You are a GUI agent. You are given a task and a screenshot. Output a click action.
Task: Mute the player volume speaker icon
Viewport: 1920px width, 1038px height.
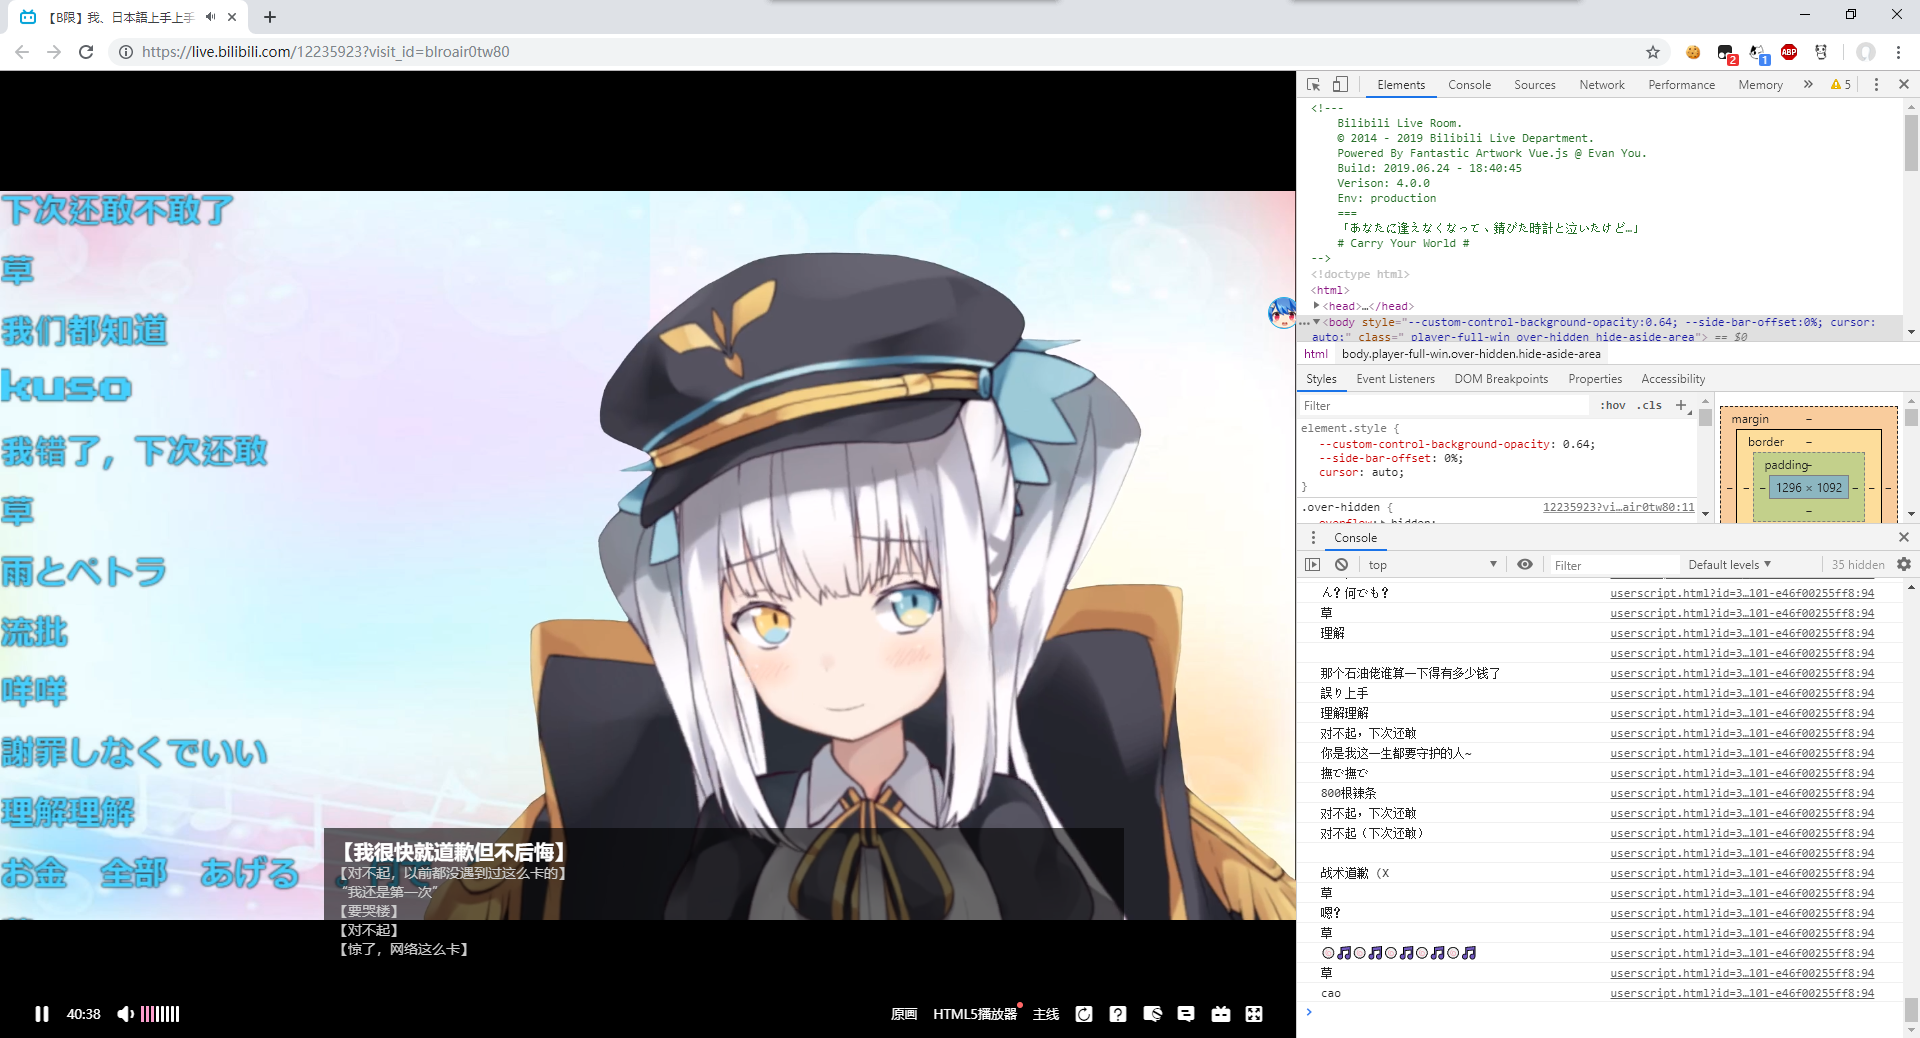(125, 1014)
